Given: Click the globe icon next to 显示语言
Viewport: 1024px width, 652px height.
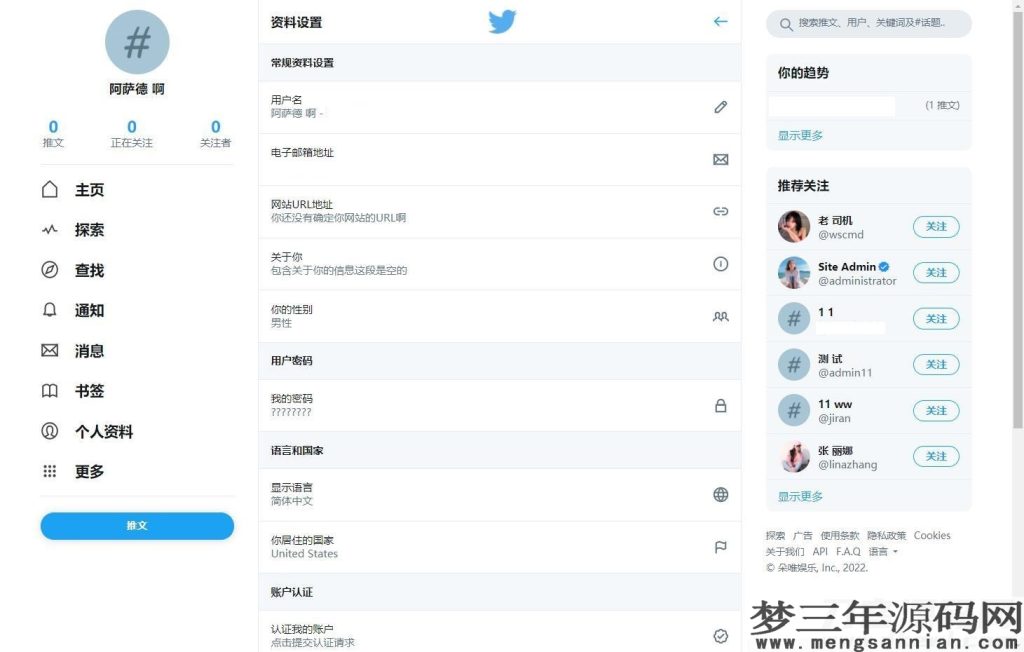Looking at the screenshot, I should point(720,494).
